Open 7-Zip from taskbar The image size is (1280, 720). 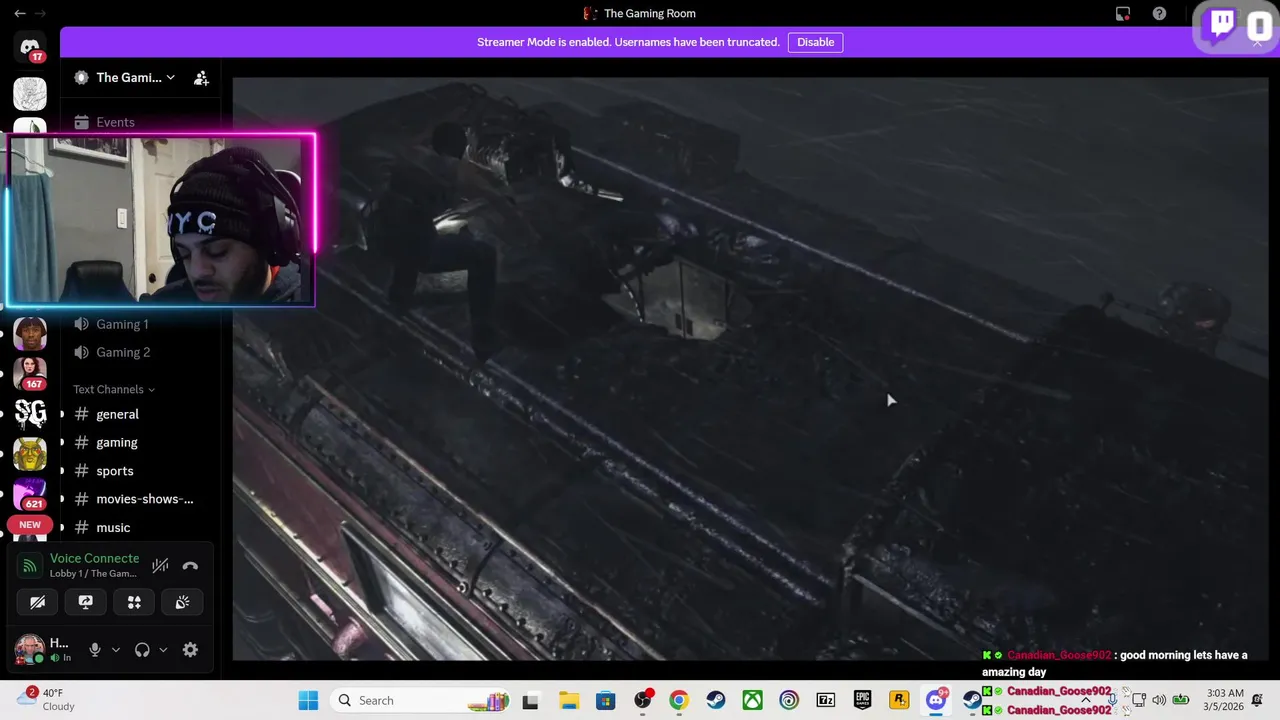coord(826,700)
